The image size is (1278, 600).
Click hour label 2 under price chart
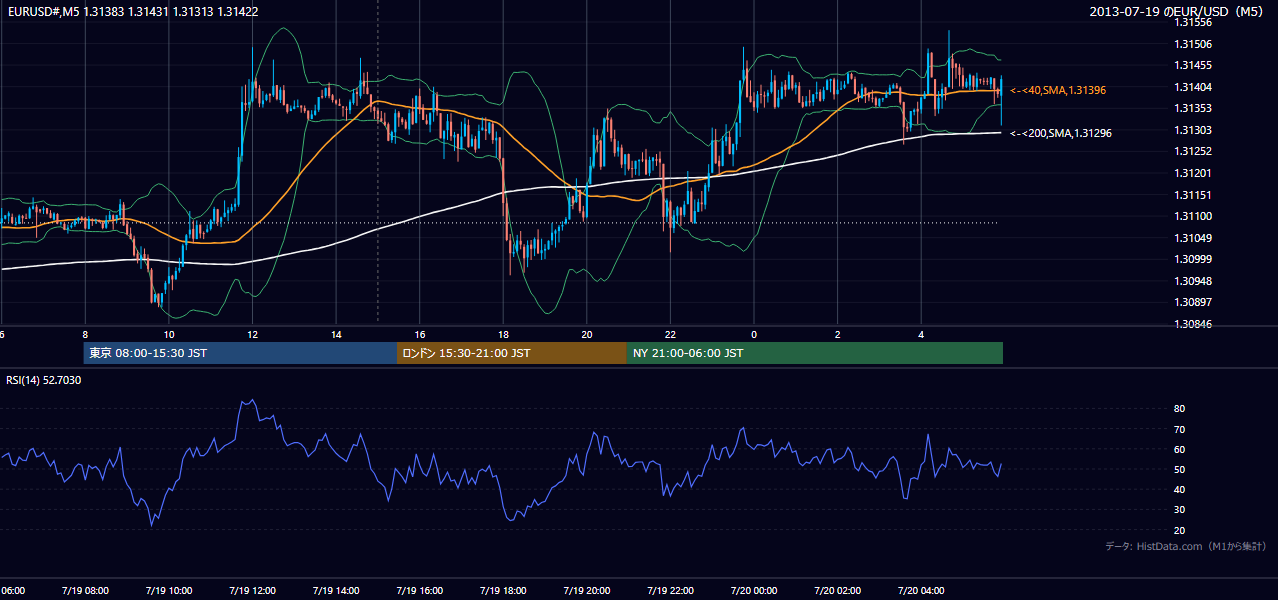point(837,335)
